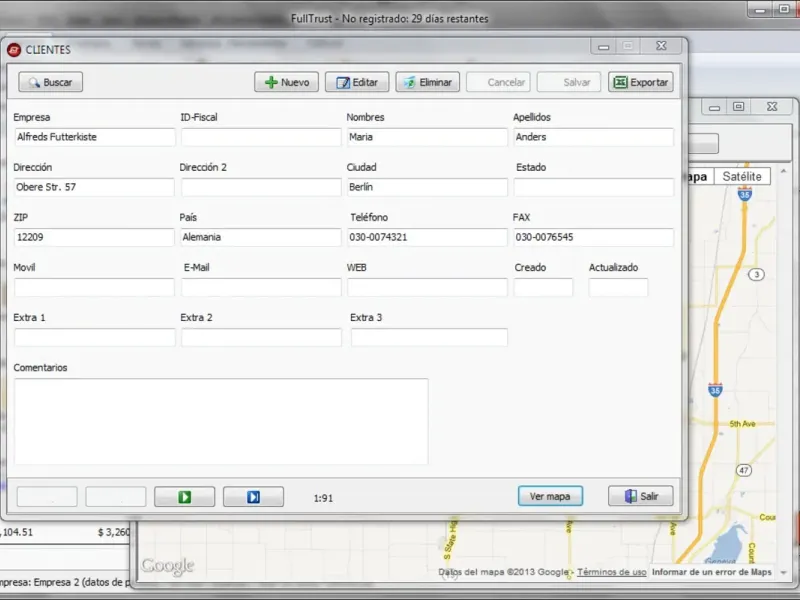Maximize the map window behind
The height and width of the screenshot is (600, 800).
coord(738,107)
